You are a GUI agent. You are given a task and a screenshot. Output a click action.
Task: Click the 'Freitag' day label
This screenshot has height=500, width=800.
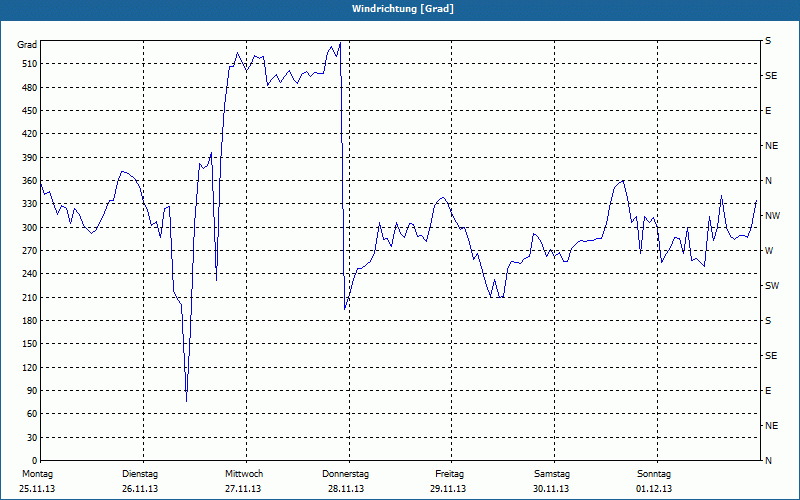point(449,474)
